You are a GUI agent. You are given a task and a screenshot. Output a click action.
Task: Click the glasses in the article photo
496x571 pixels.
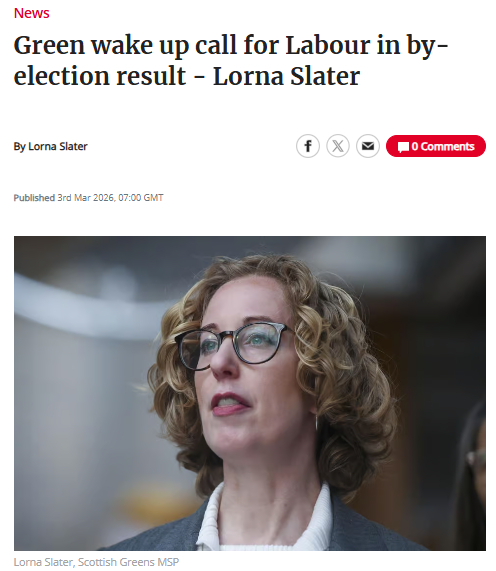point(232,346)
